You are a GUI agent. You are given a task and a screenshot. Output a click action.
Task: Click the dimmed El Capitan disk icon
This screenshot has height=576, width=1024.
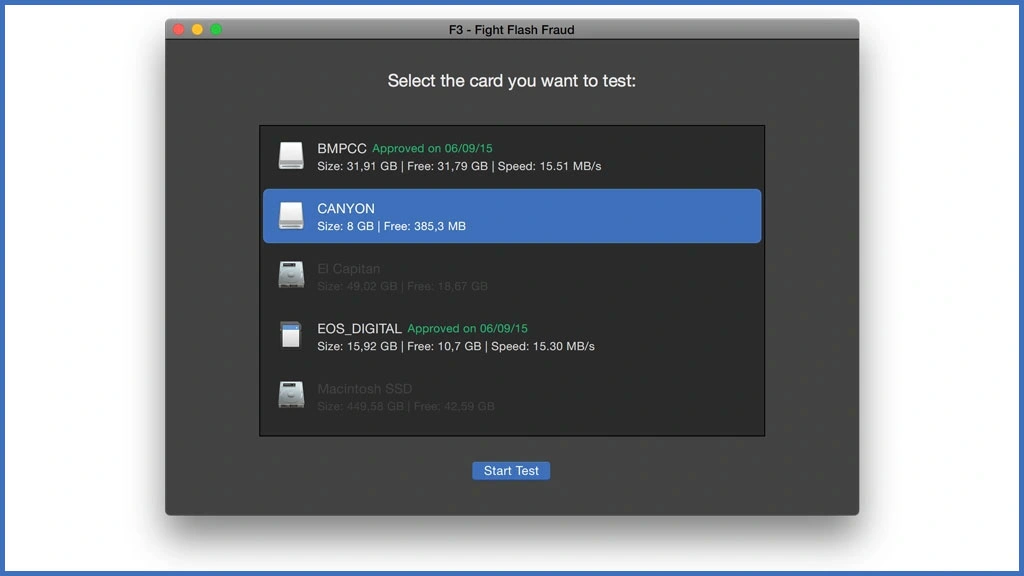click(x=291, y=276)
